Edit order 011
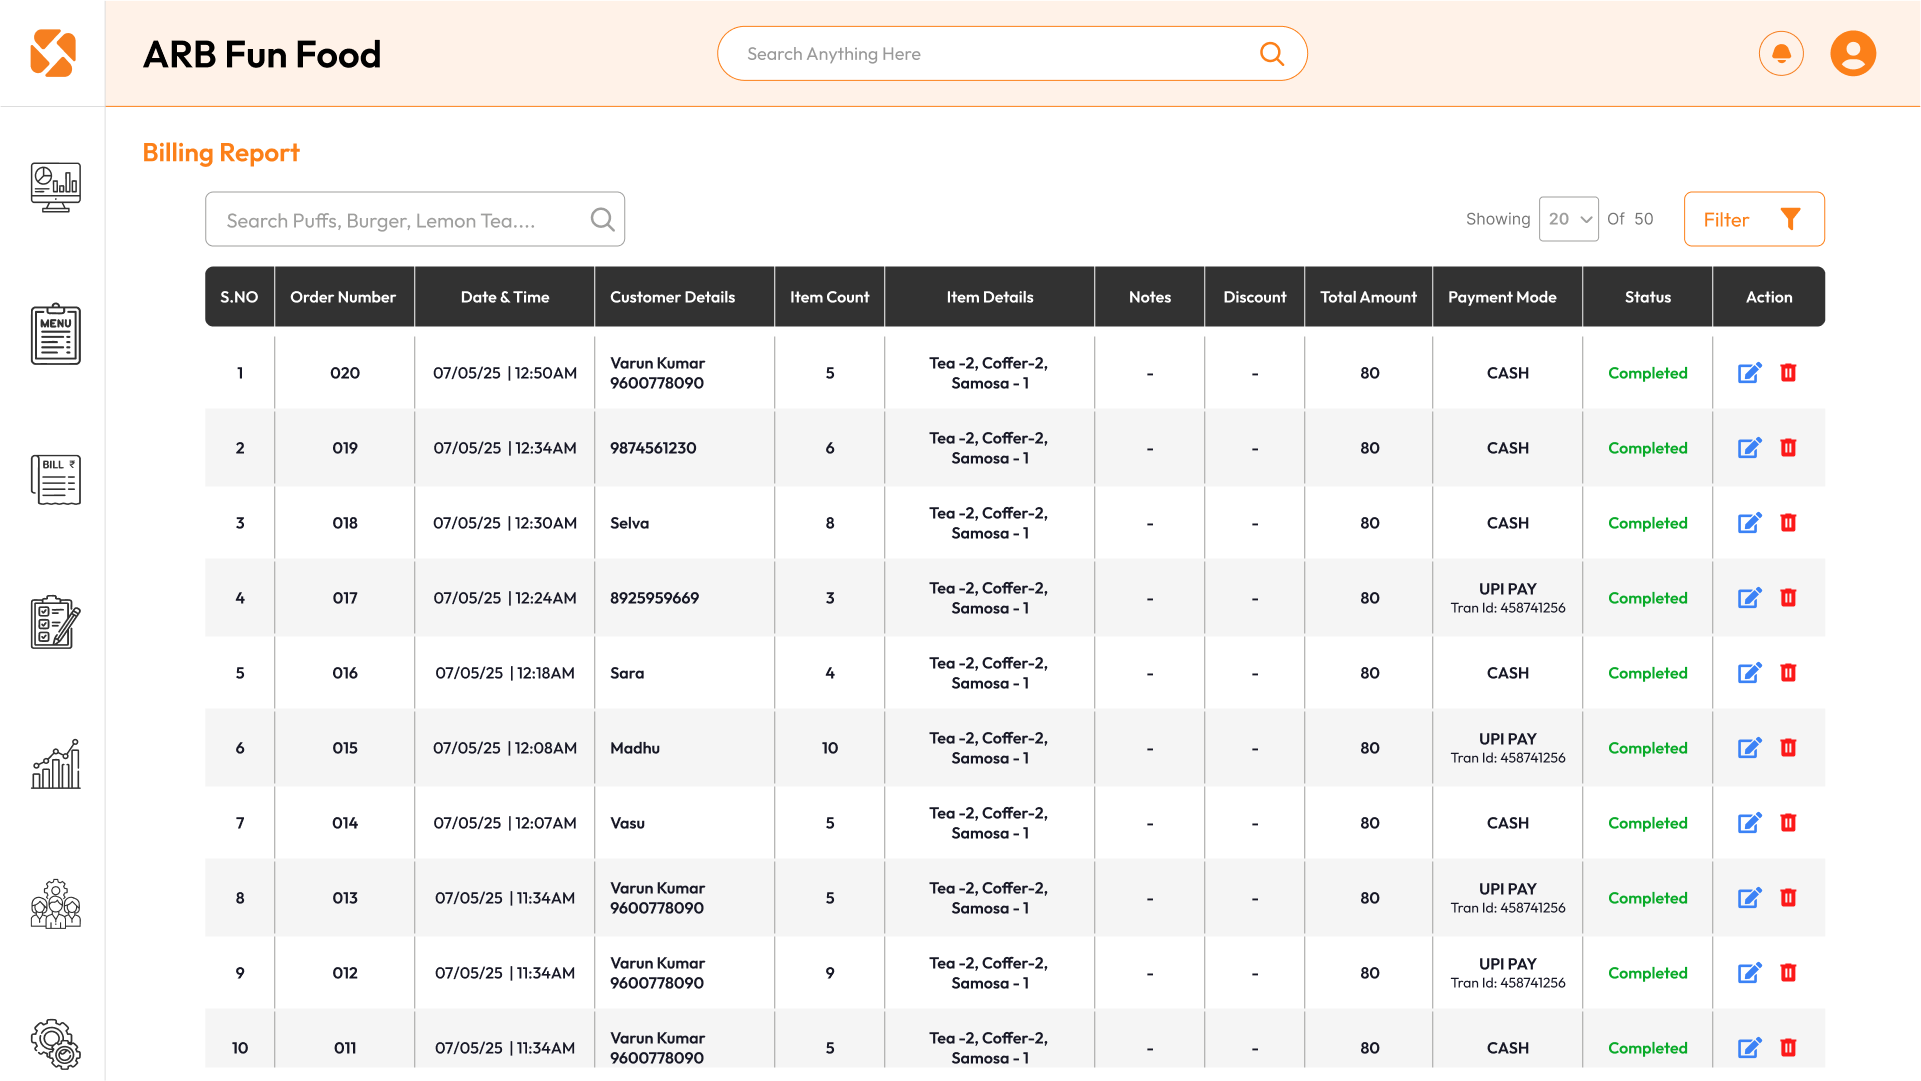 (1749, 1048)
